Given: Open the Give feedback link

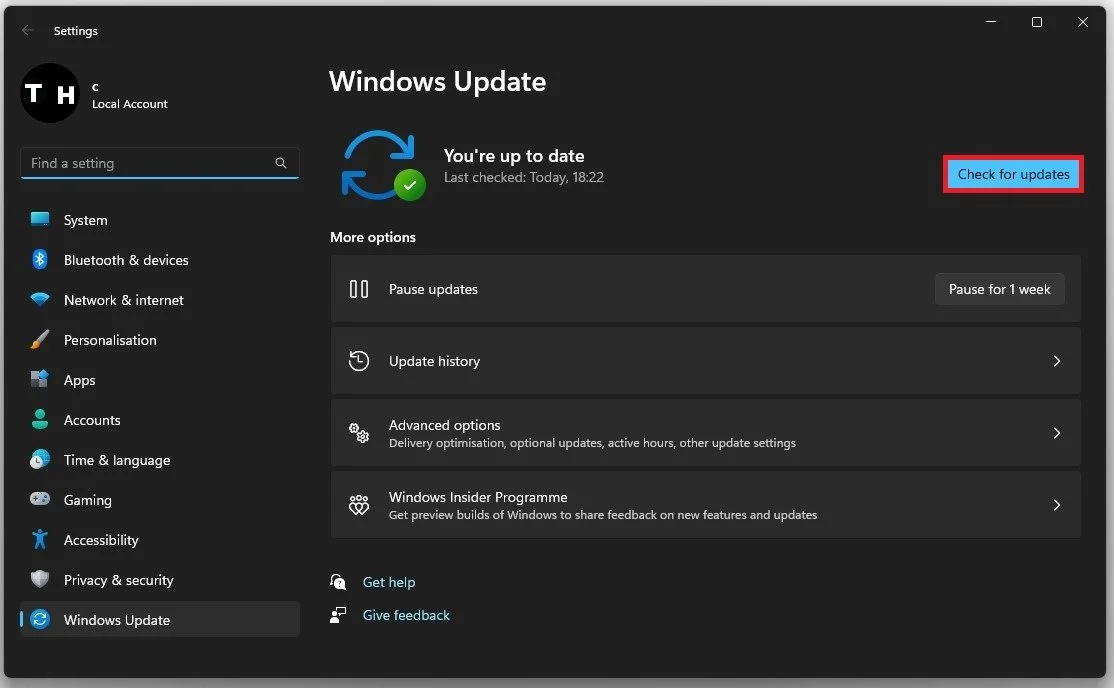Looking at the screenshot, I should (406, 615).
